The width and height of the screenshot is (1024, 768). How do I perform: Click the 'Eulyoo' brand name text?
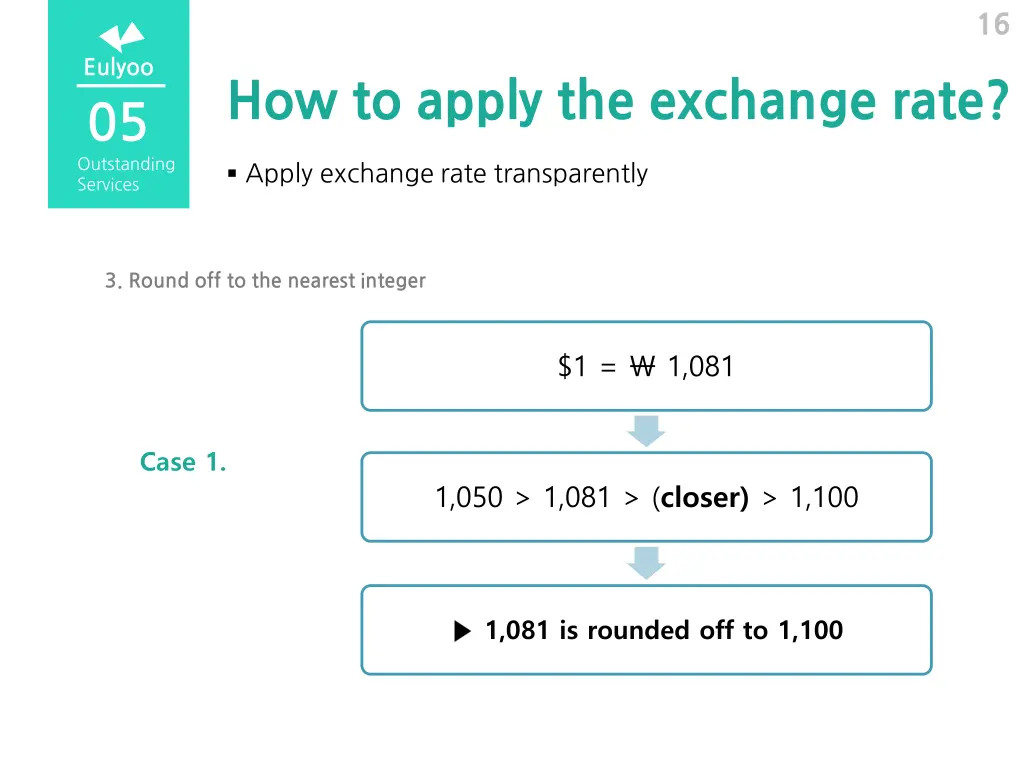pos(119,67)
